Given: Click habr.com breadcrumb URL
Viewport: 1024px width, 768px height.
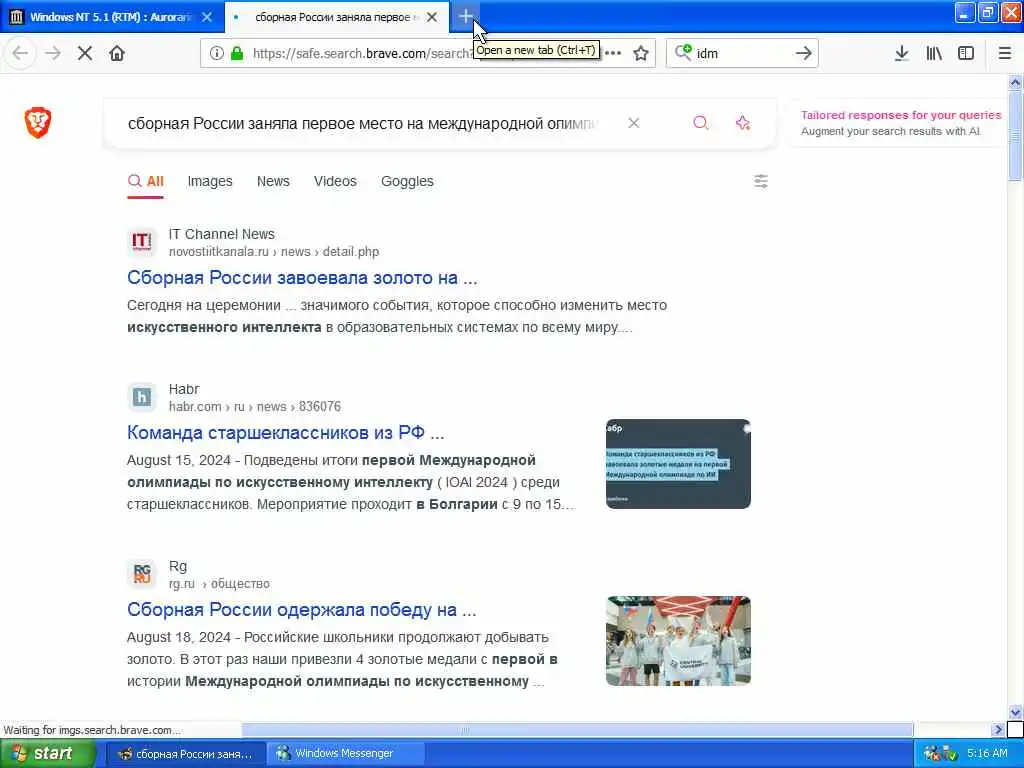Looking at the screenshot, I should (x=255, y=406).
